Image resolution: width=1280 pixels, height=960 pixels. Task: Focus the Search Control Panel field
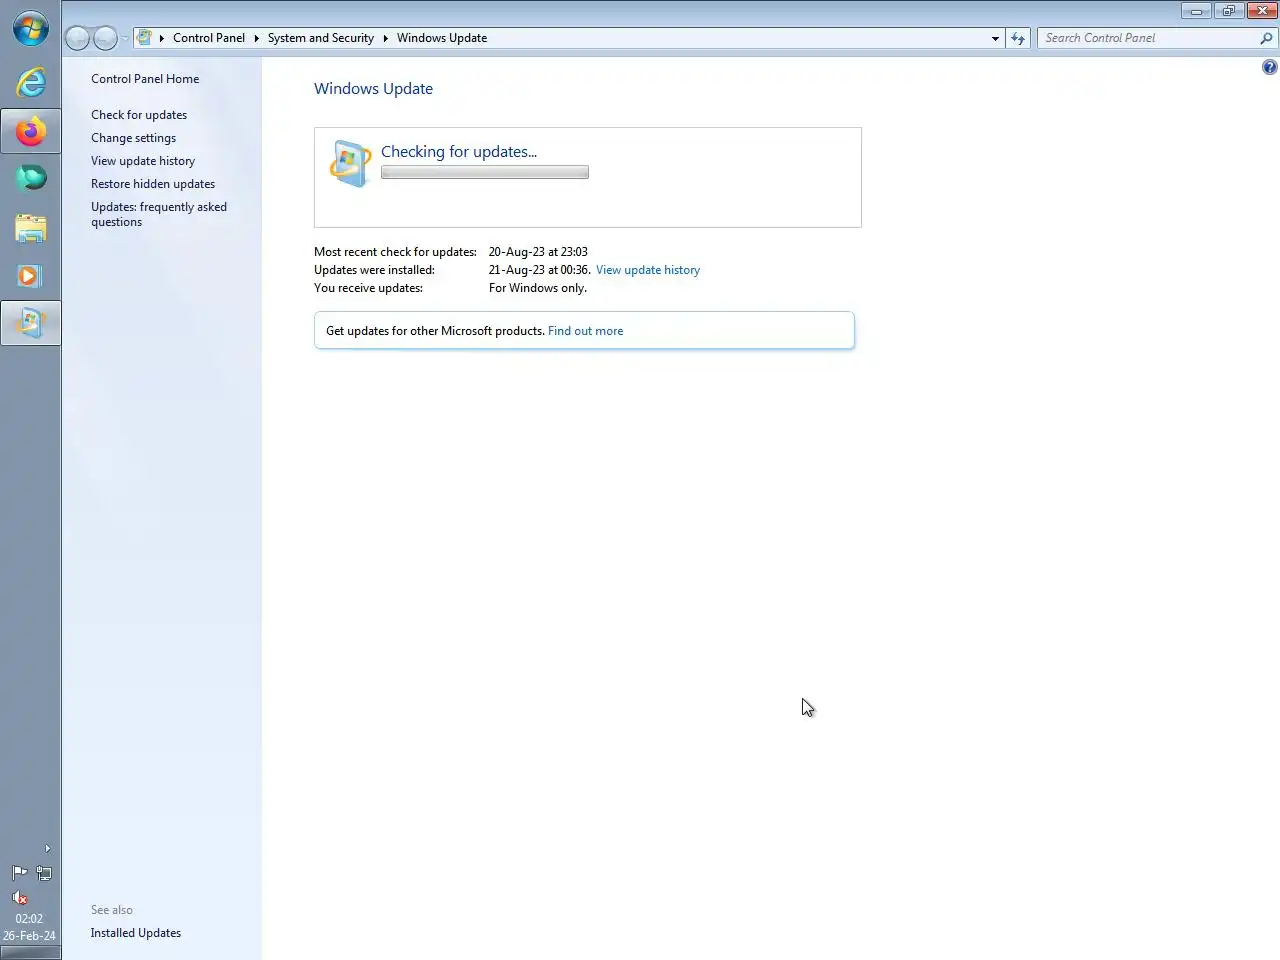pos(1148,38)
